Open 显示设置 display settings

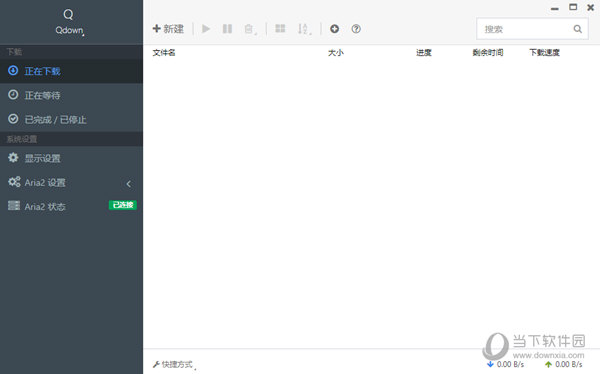pos(72,158)
